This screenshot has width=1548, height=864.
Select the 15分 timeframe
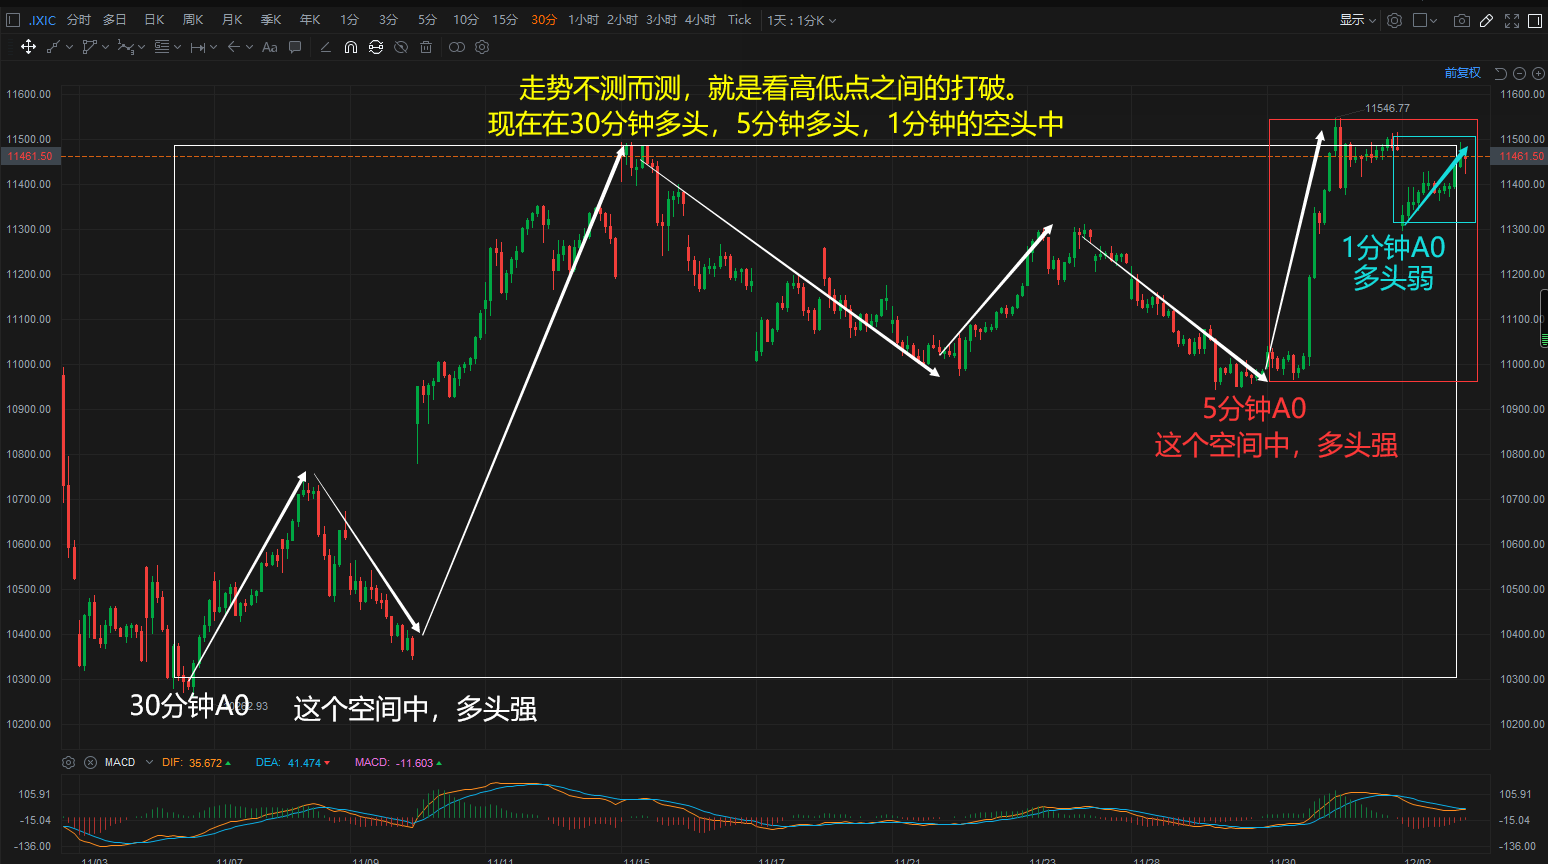point(505,20)
